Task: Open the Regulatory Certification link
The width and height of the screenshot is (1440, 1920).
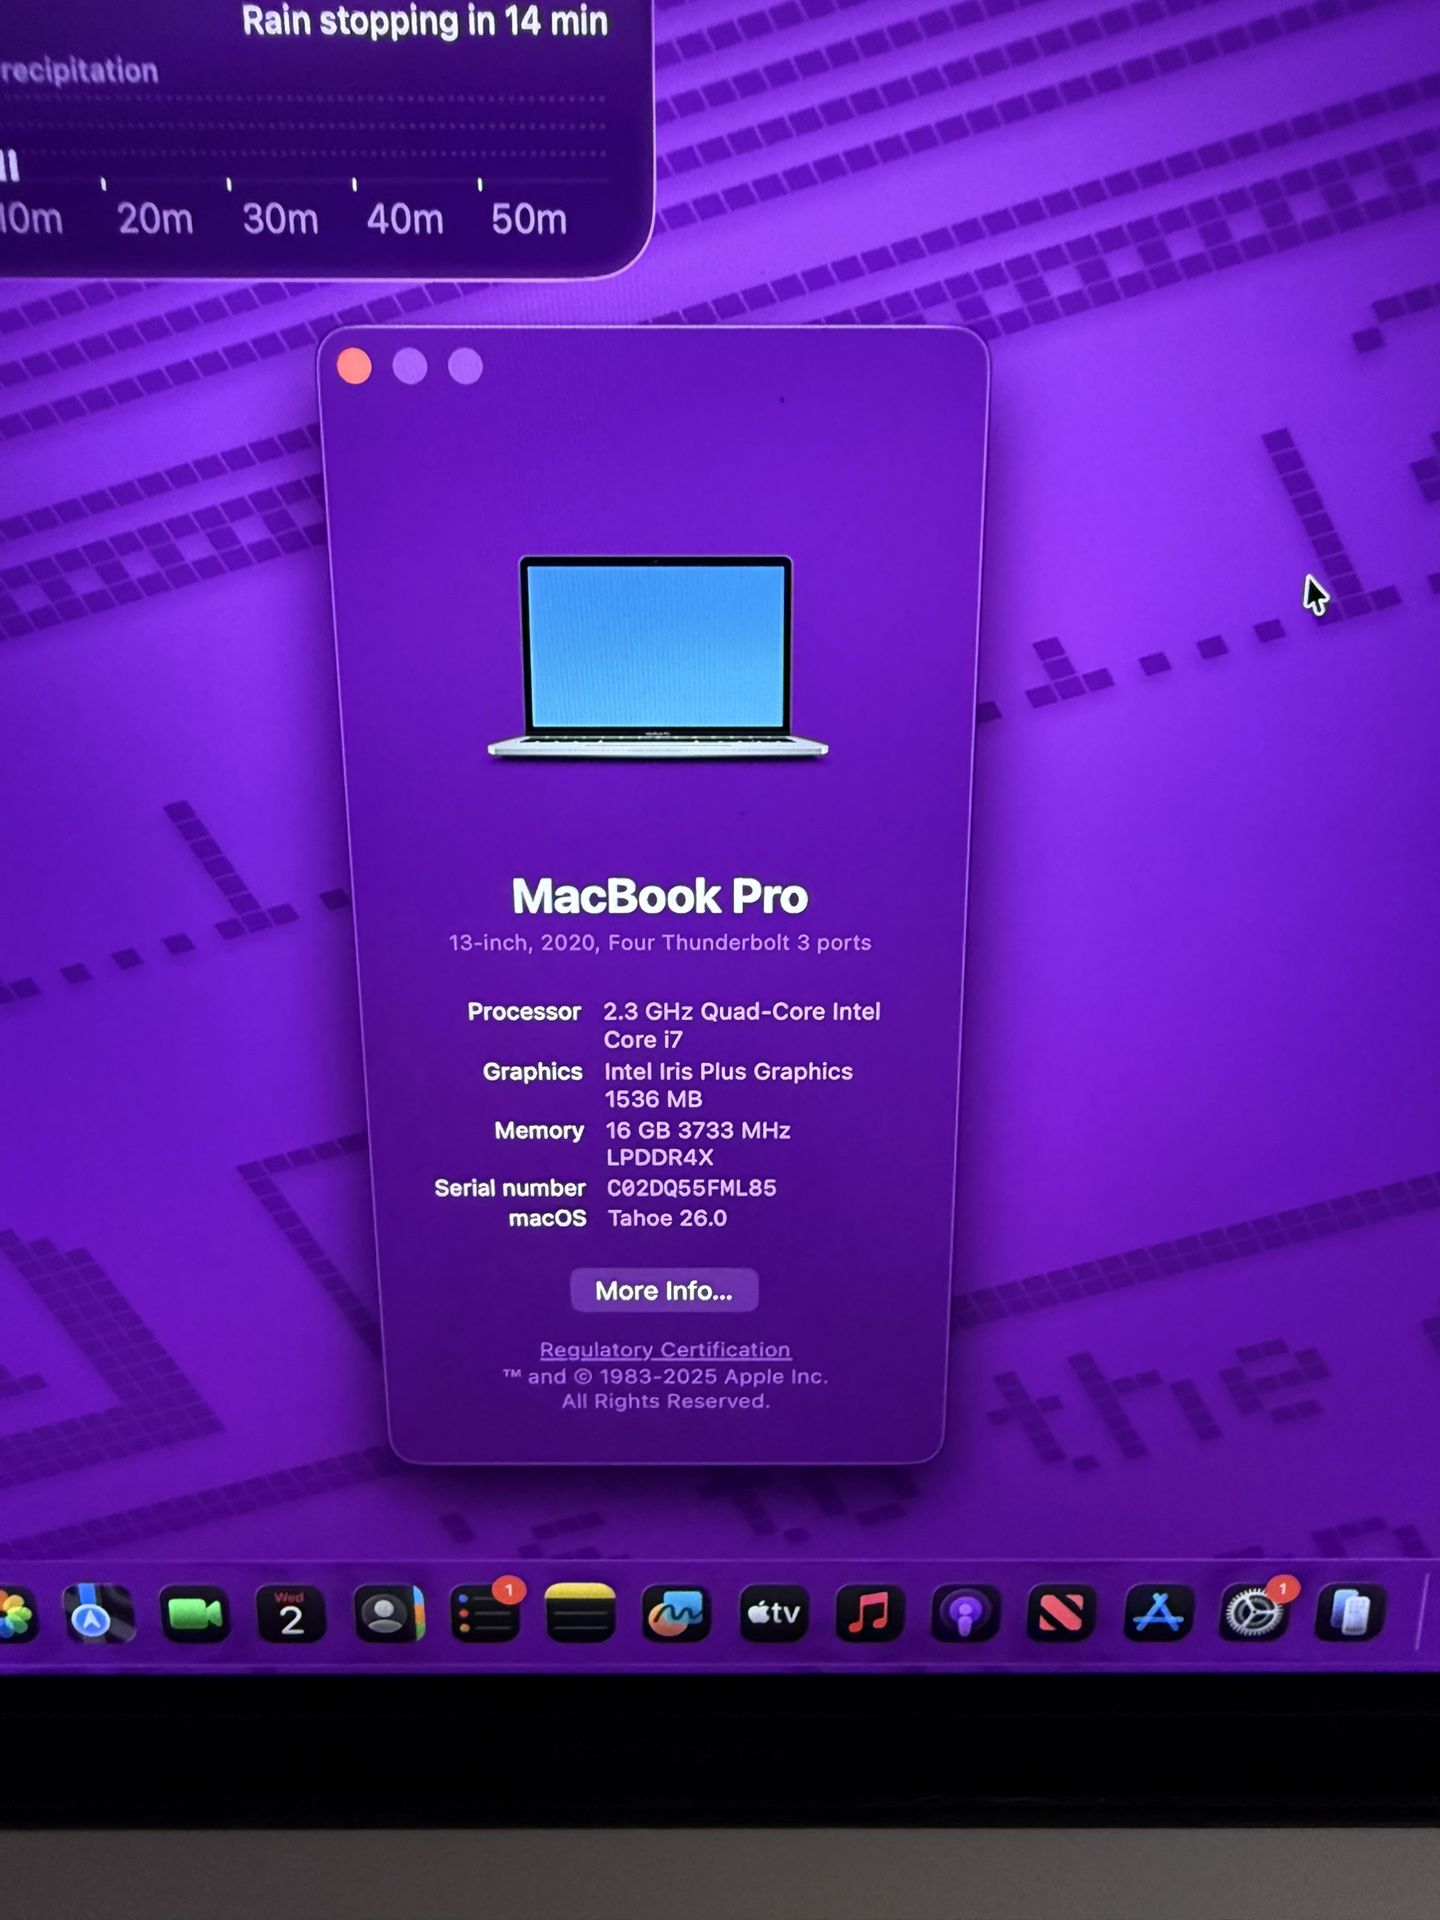Action: coord(665,1349)
